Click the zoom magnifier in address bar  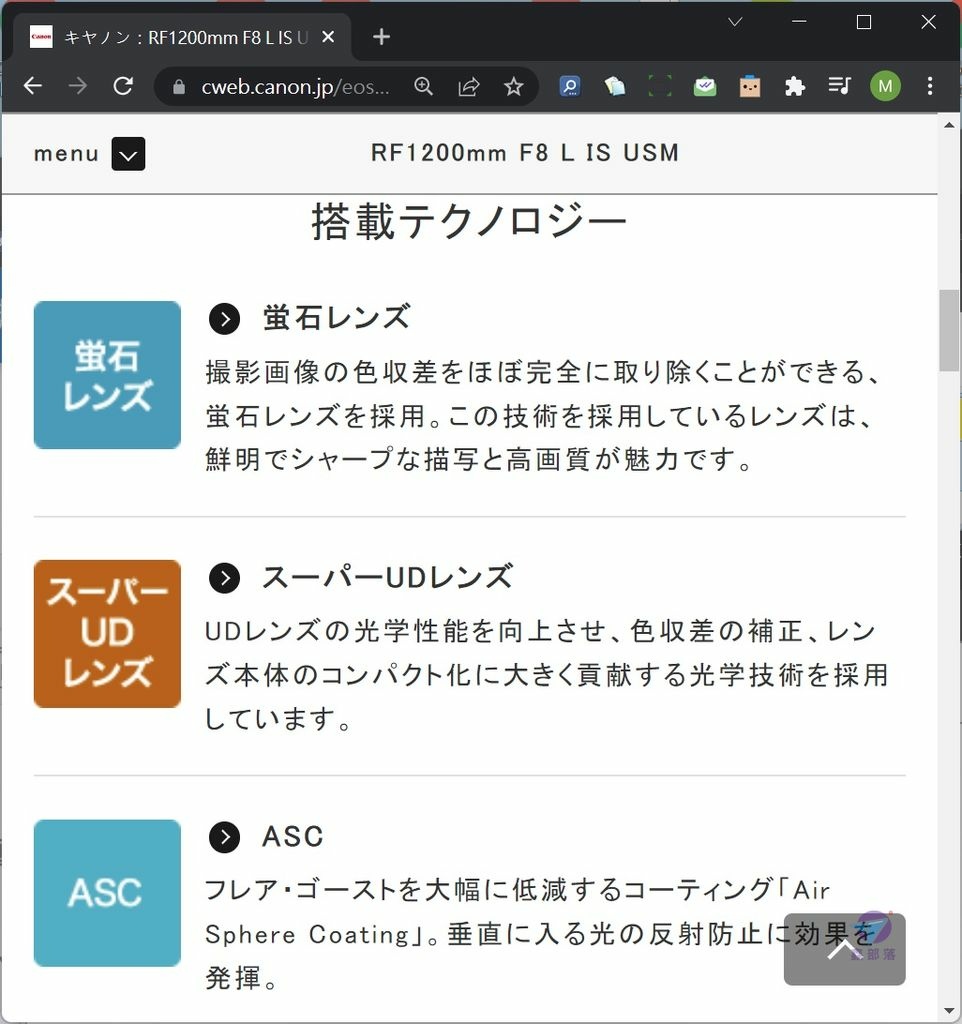tap(423, 86)
